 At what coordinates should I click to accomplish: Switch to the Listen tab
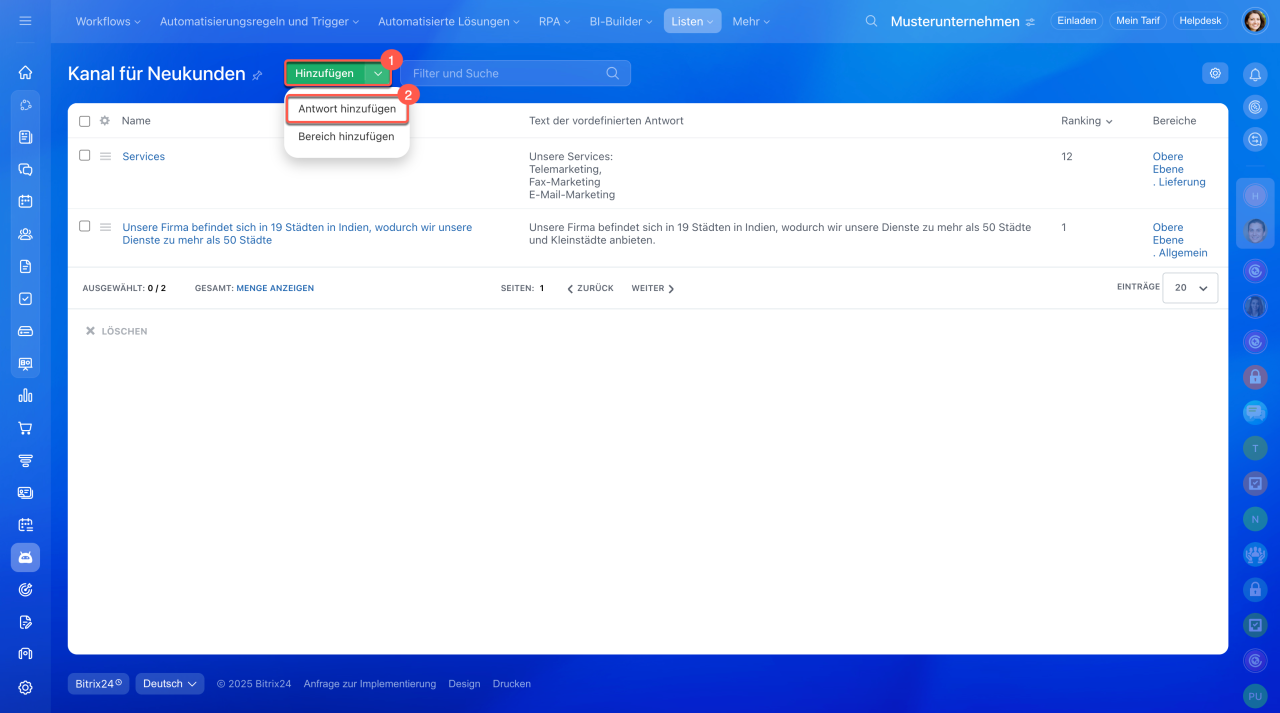point(692,21)
